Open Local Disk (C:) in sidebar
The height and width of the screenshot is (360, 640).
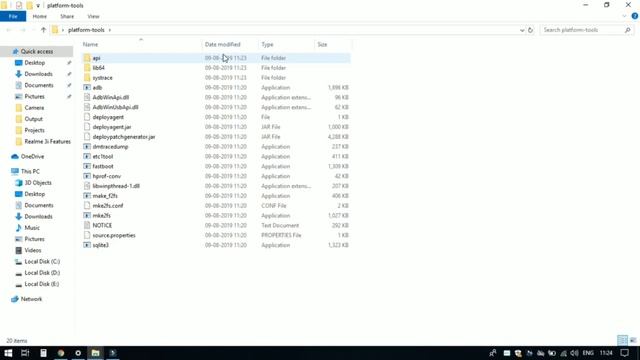click(x=42, y=261)
